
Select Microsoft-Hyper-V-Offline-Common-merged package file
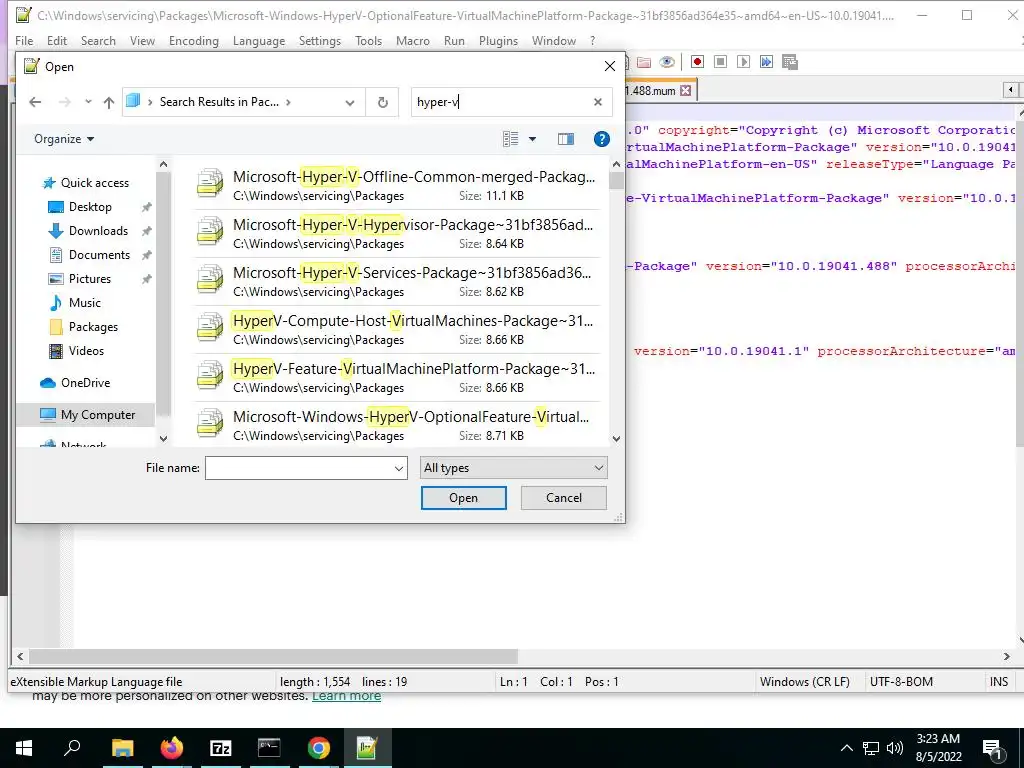tap(397, 185)
